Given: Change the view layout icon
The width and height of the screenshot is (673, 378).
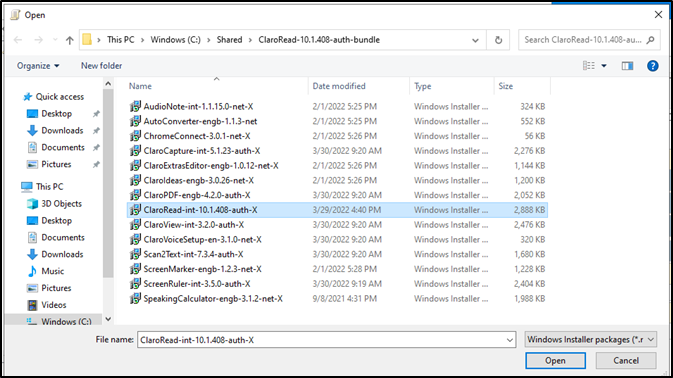Looking at the screenshot, I should pyautogui.click(x=588, y=66).
